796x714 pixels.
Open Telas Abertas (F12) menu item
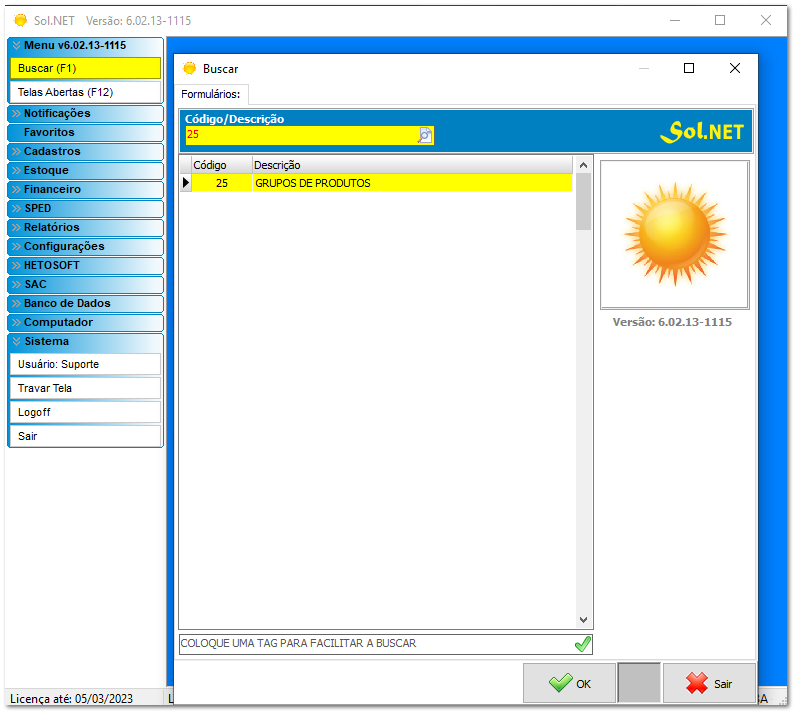click(x=84, y=92)
